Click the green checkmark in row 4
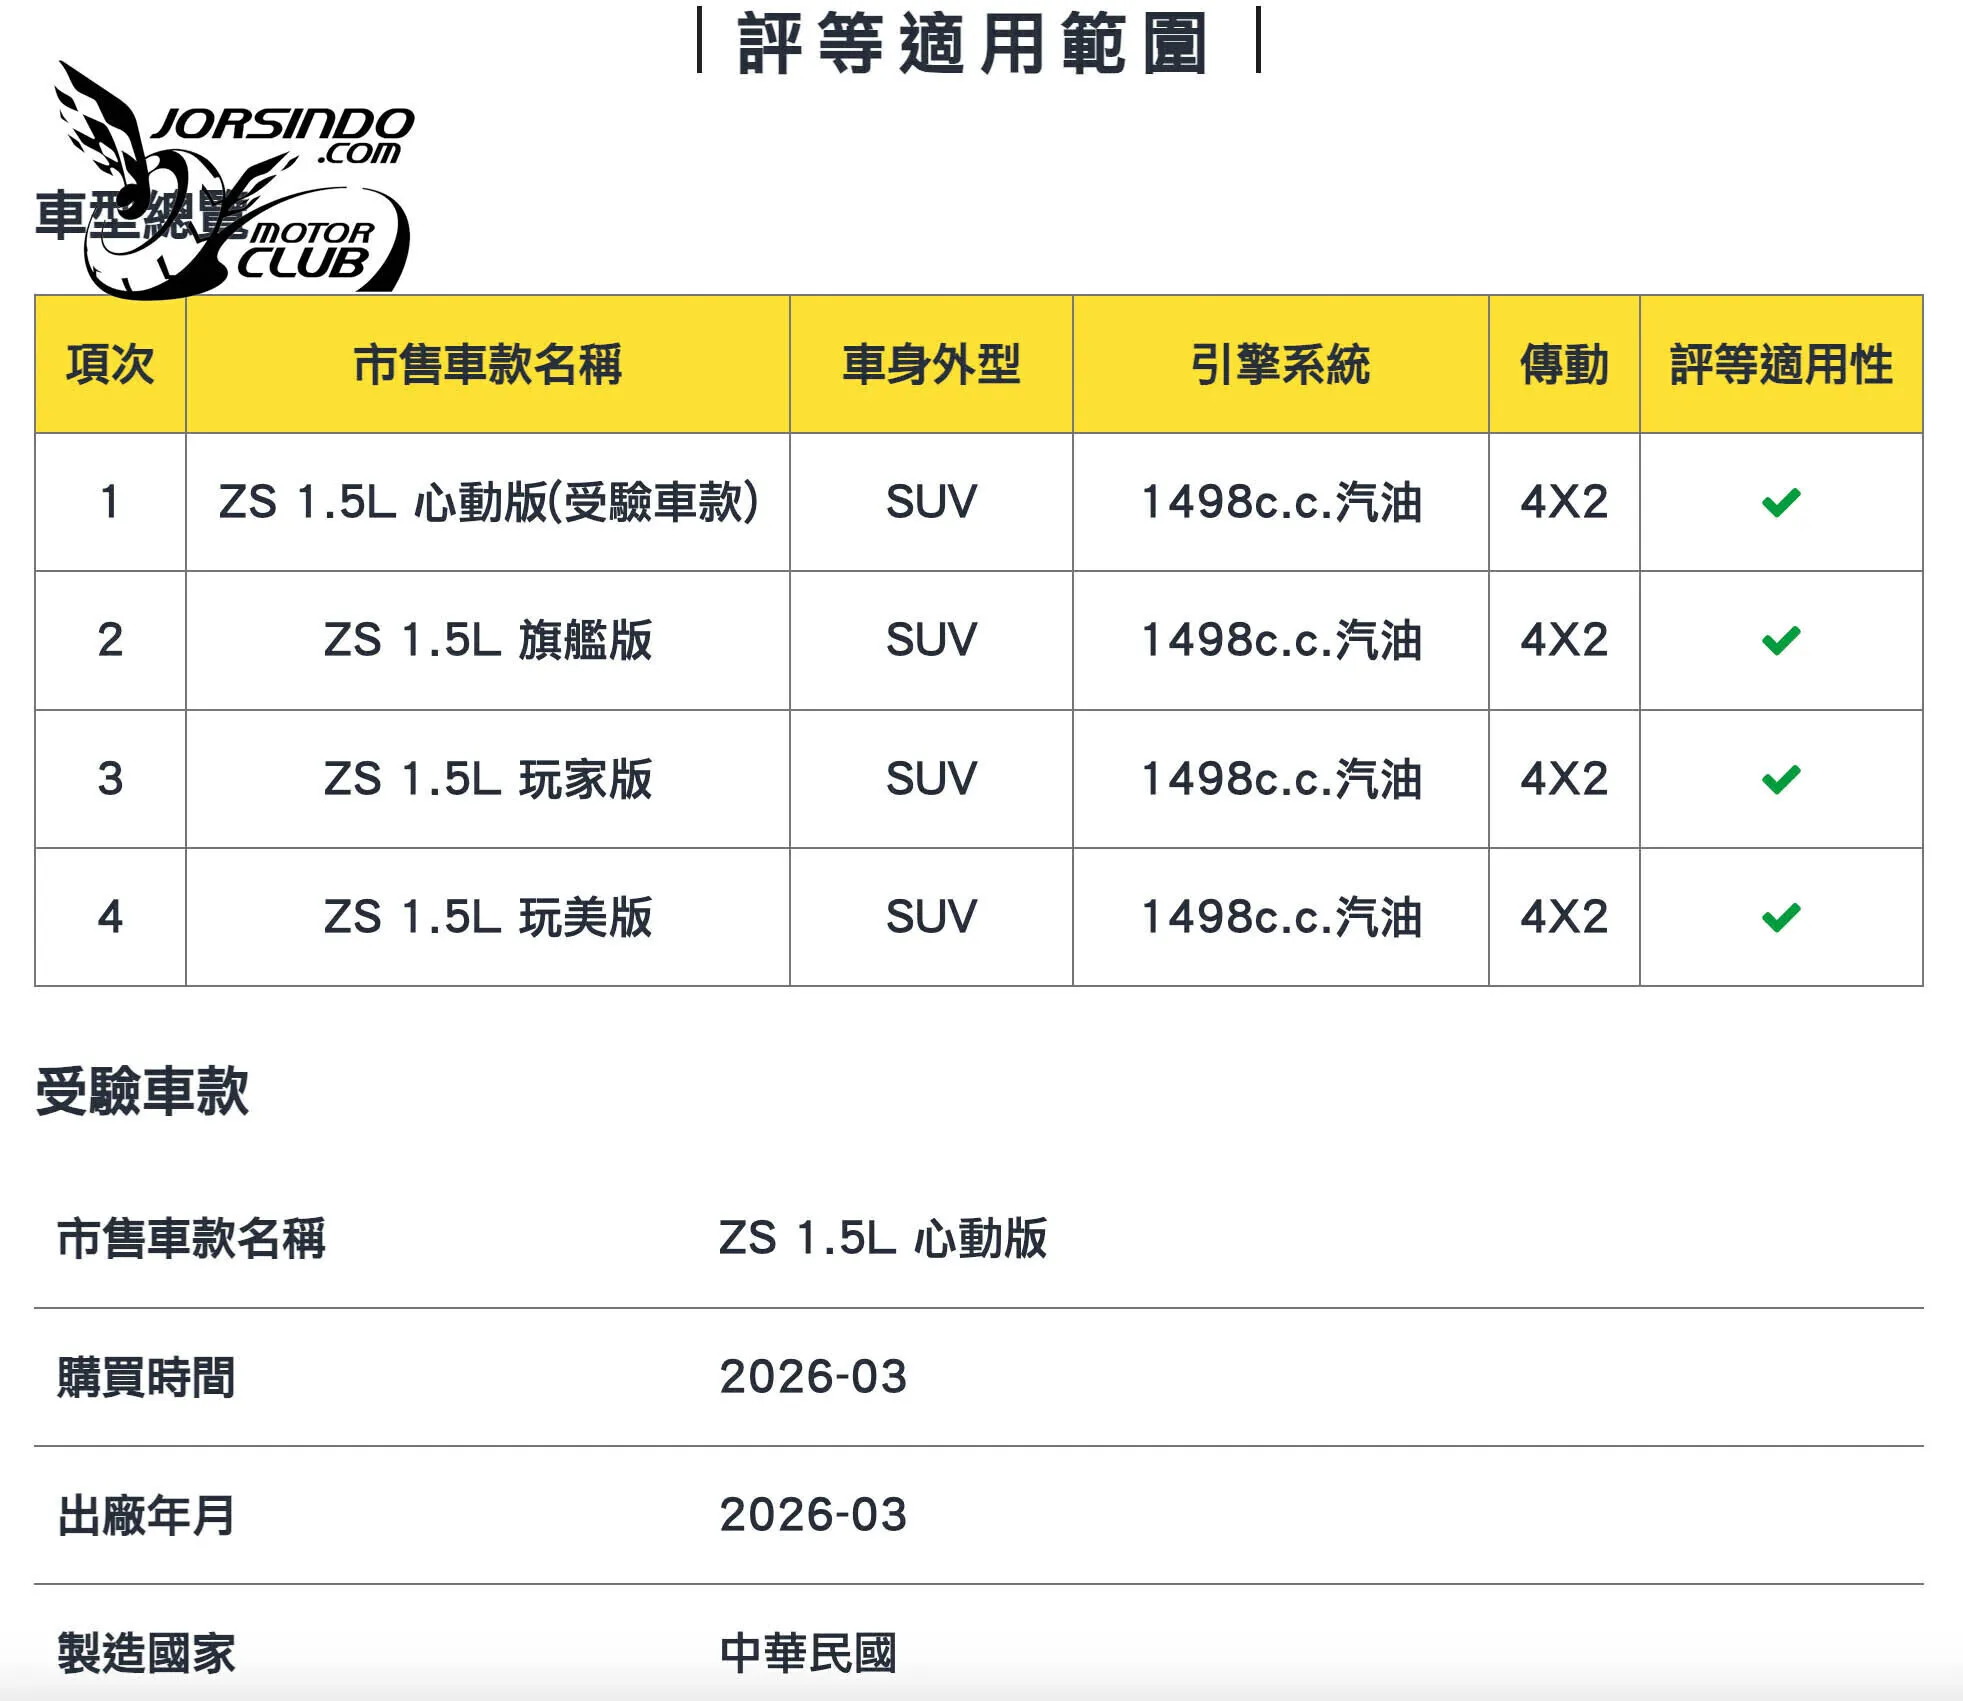The image size is (1963, 1701). coord(1781,917)
